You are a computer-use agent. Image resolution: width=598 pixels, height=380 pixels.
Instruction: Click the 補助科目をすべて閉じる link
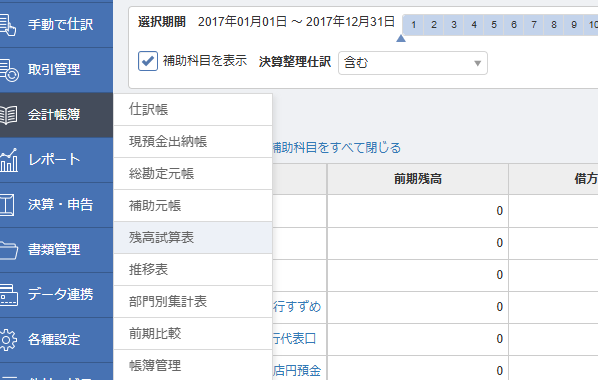pyautogui.click(x=337, y=148)
